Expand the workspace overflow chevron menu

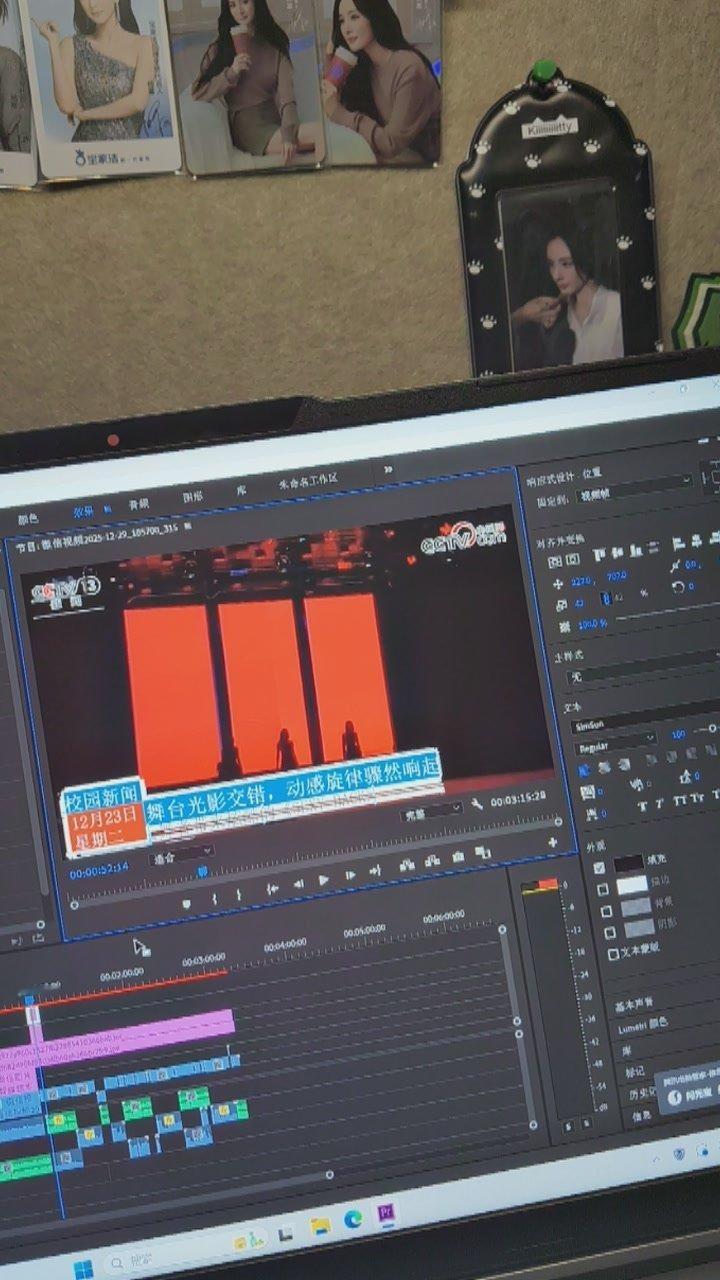(x=388, y=469)
